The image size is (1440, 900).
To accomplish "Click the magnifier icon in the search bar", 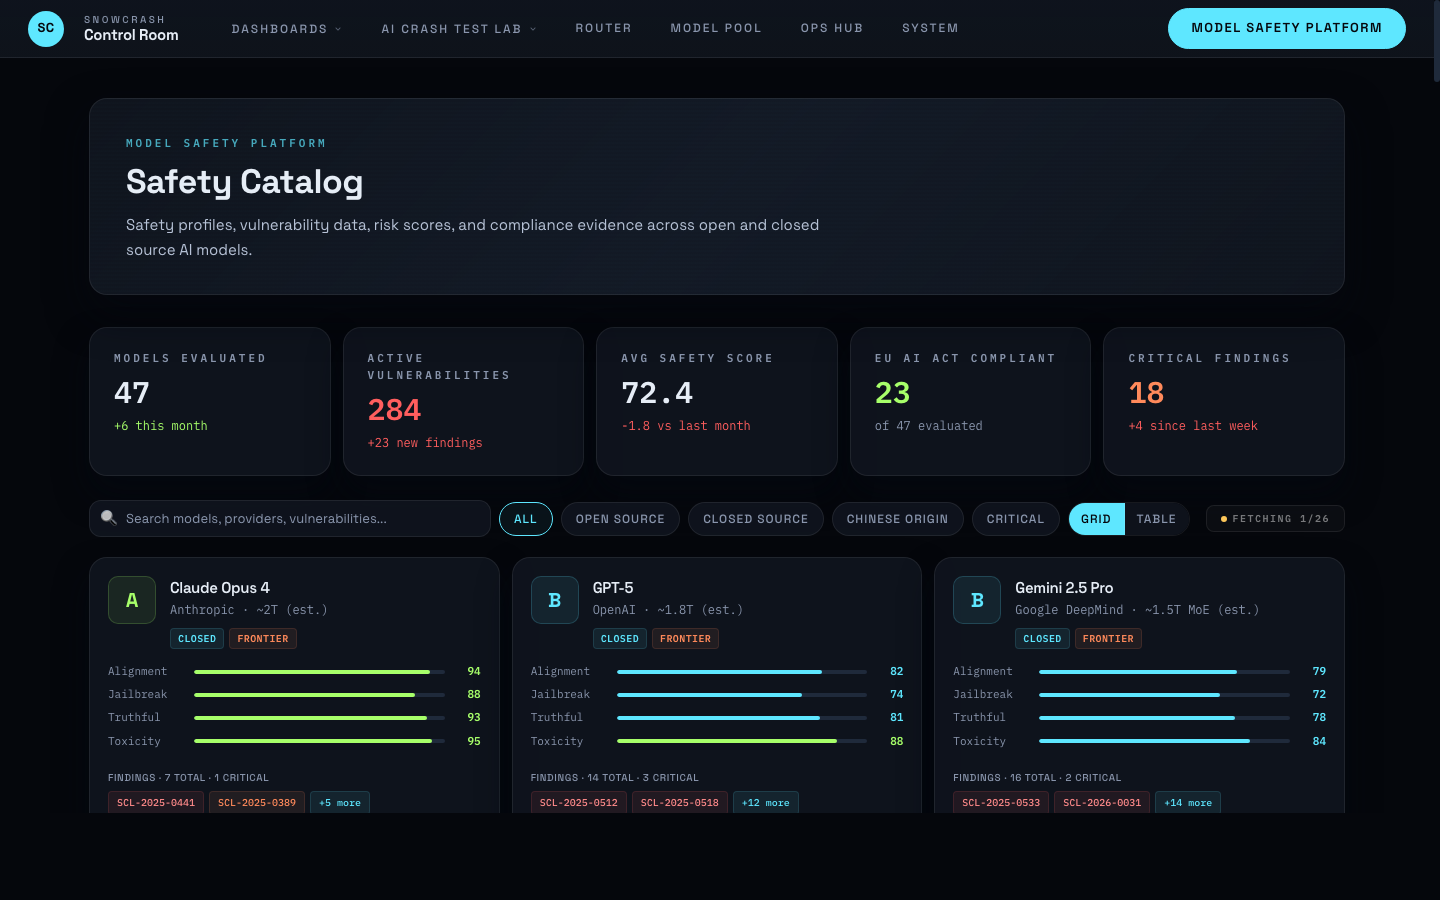I will tap(109, 517).
